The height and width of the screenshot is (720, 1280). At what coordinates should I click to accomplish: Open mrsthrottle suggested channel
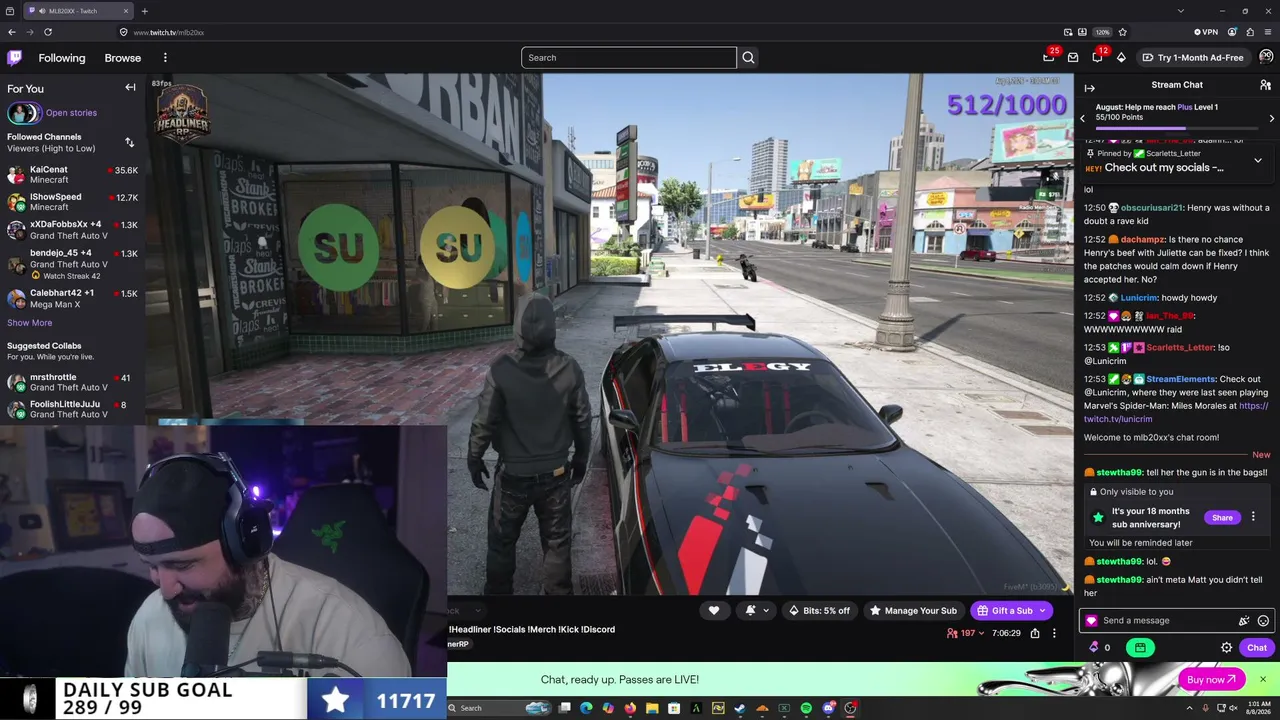[x=72, y=382]
